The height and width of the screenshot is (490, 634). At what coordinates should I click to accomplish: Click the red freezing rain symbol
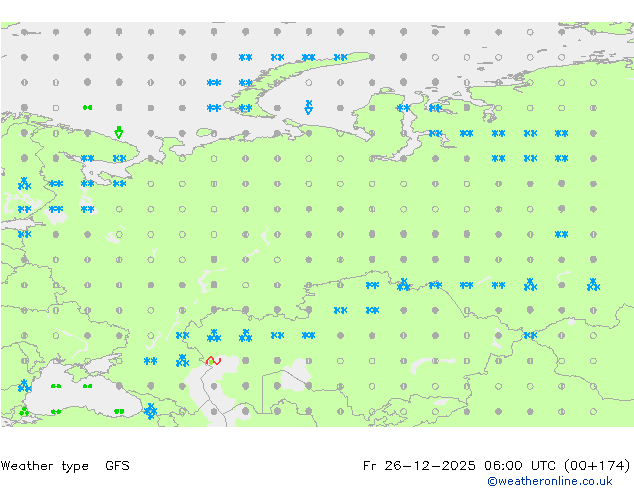[213, 361]
